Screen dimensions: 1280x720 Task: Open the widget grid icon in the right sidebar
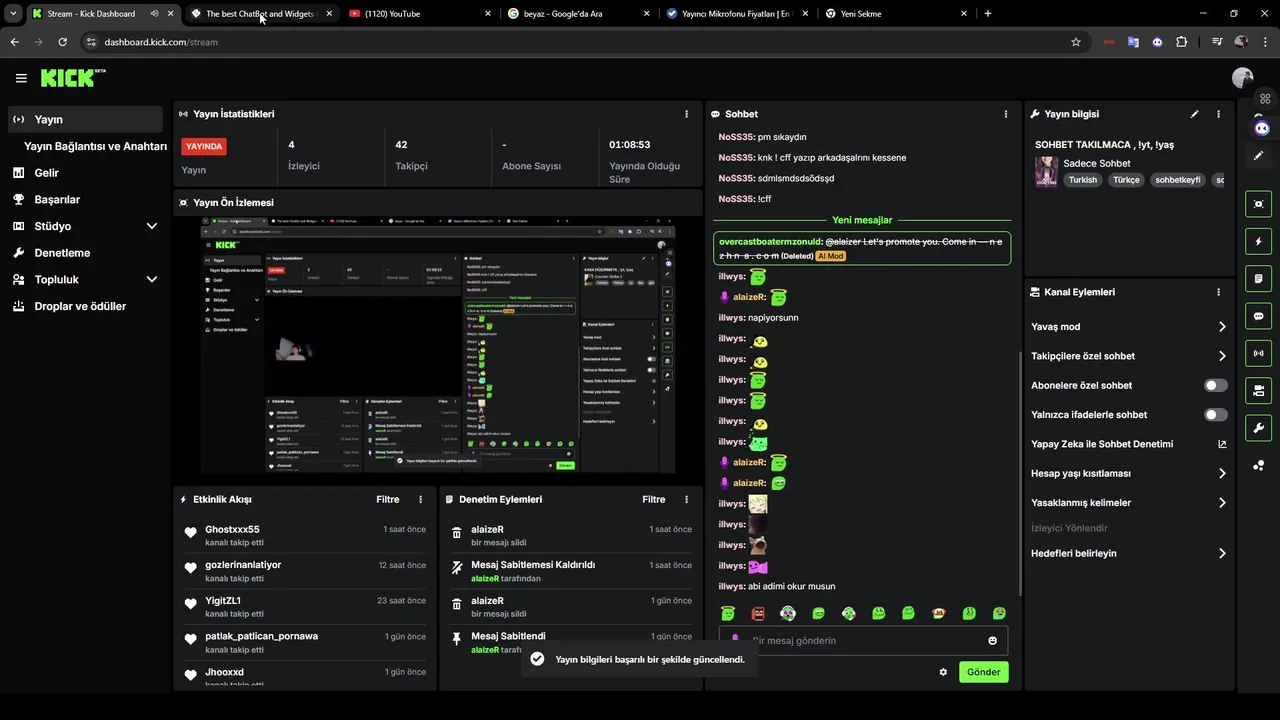[x=1265, y=99]
